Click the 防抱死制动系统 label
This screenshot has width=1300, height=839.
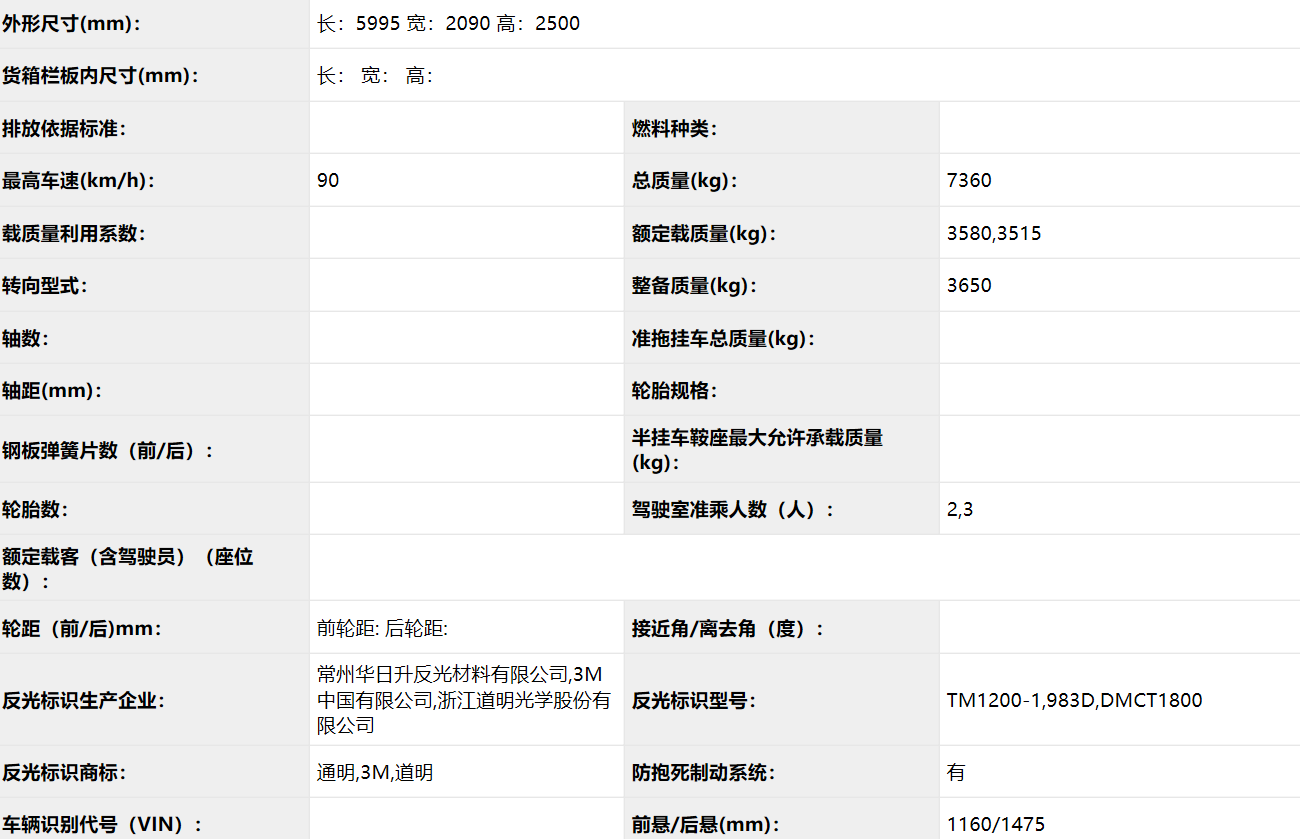coord(704,773)
